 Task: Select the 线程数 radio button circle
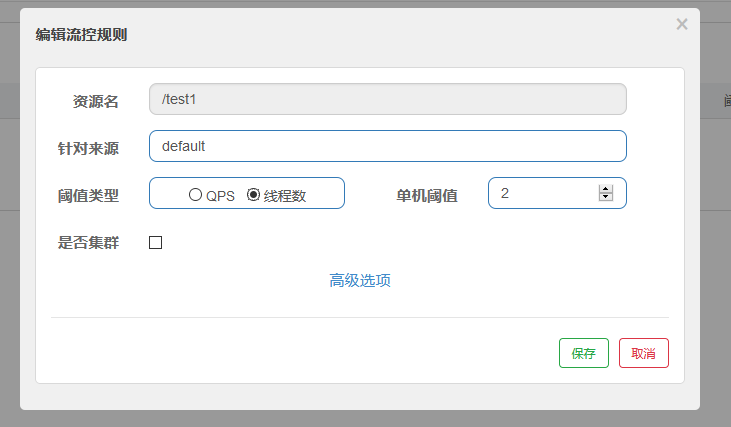coord(253,195)
